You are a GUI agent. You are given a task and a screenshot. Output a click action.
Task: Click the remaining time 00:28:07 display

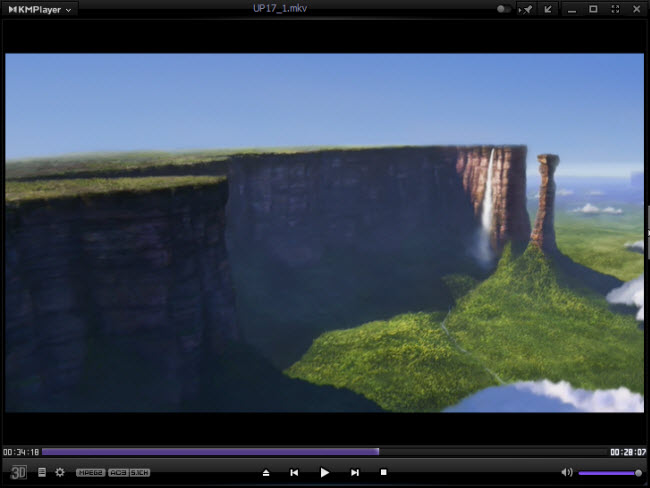[628, 452]
